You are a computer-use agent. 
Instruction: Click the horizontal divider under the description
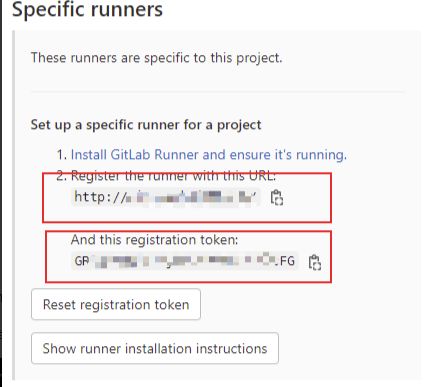click(x=218, y=91)
